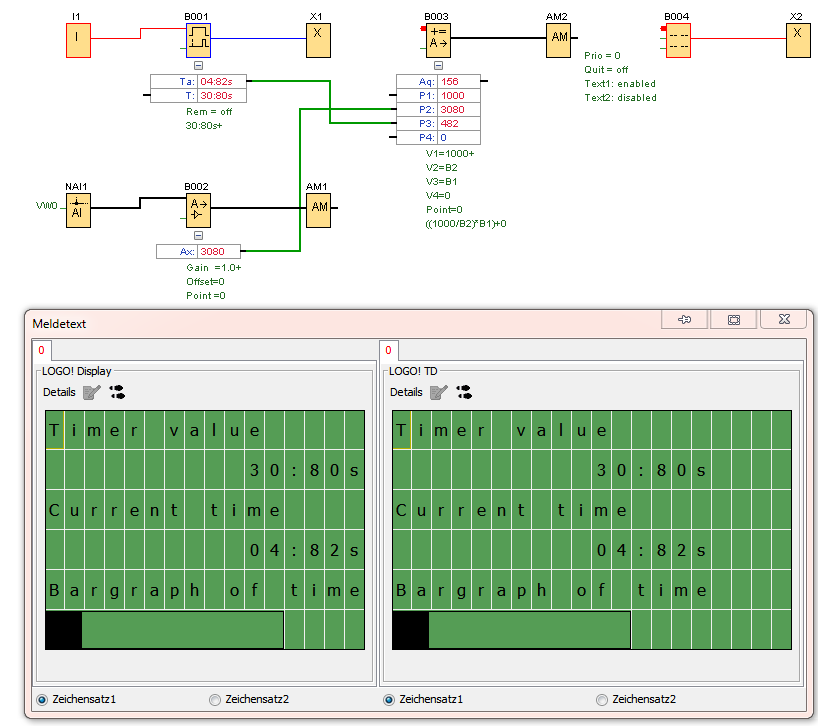Select Zeichensatz2 under LOGO! Display

[x=214, y=700]
